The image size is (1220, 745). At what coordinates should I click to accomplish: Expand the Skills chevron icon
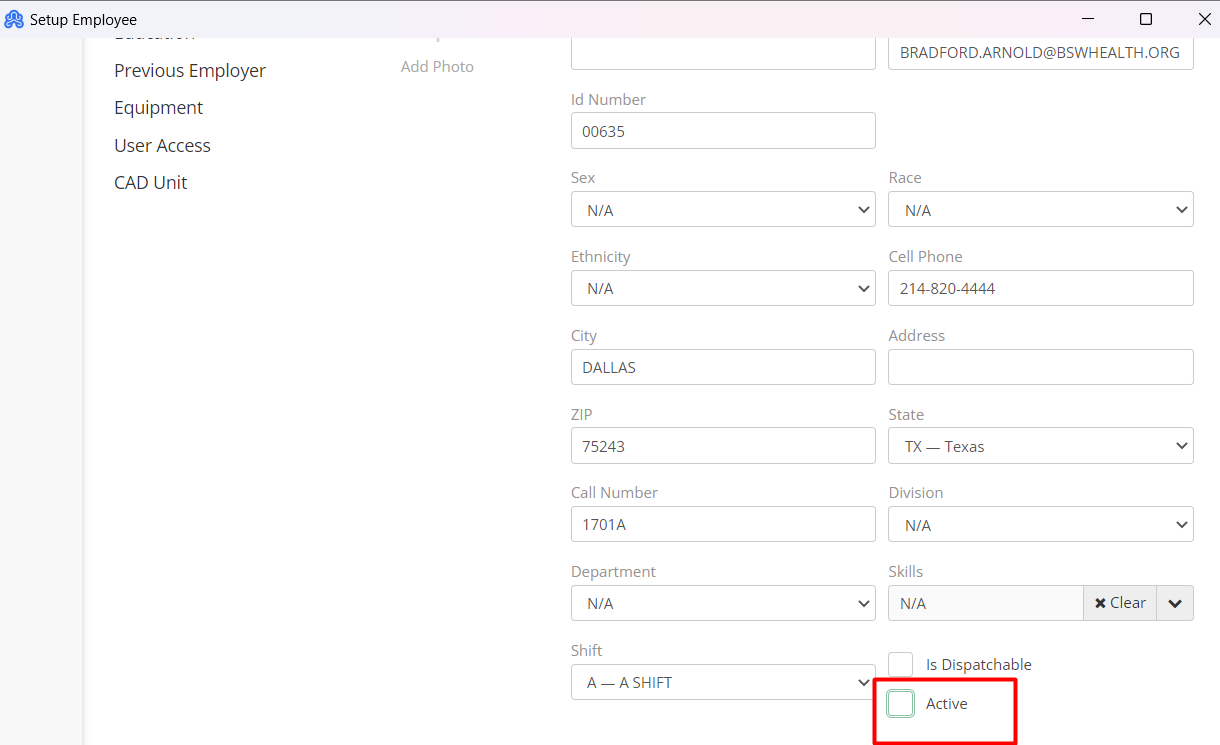tap(1175, 602)
